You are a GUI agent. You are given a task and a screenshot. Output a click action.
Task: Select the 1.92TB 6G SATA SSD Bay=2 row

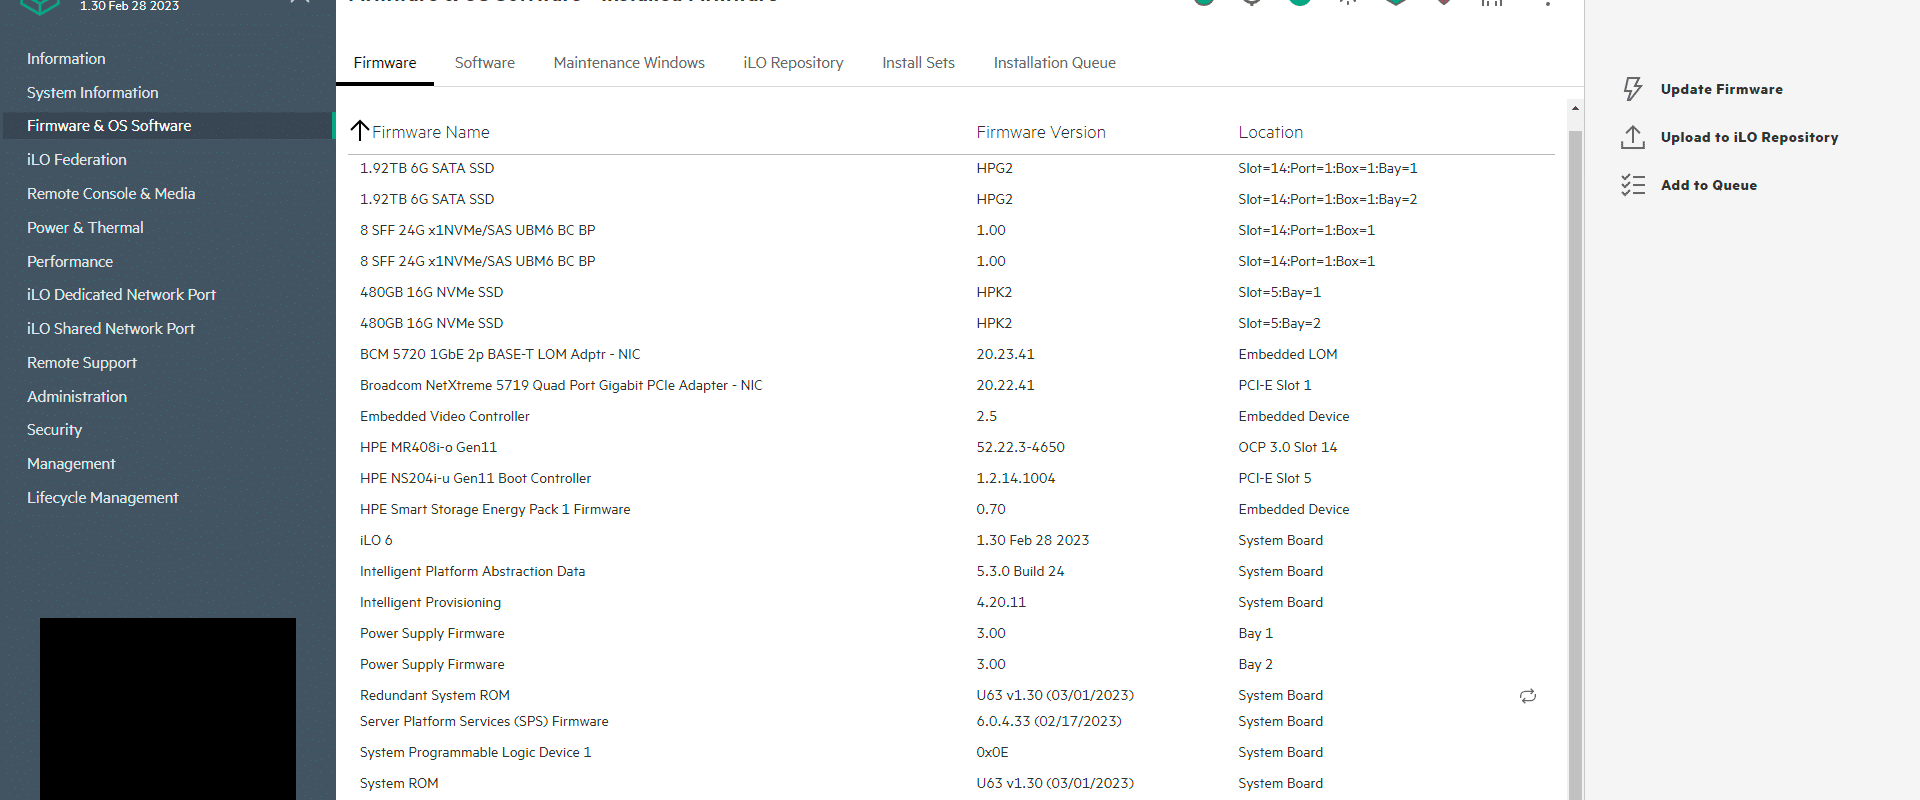coord(951,199)
